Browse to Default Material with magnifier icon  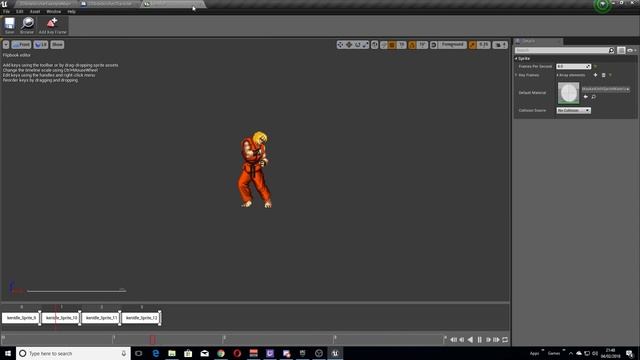tap(593, 97)
